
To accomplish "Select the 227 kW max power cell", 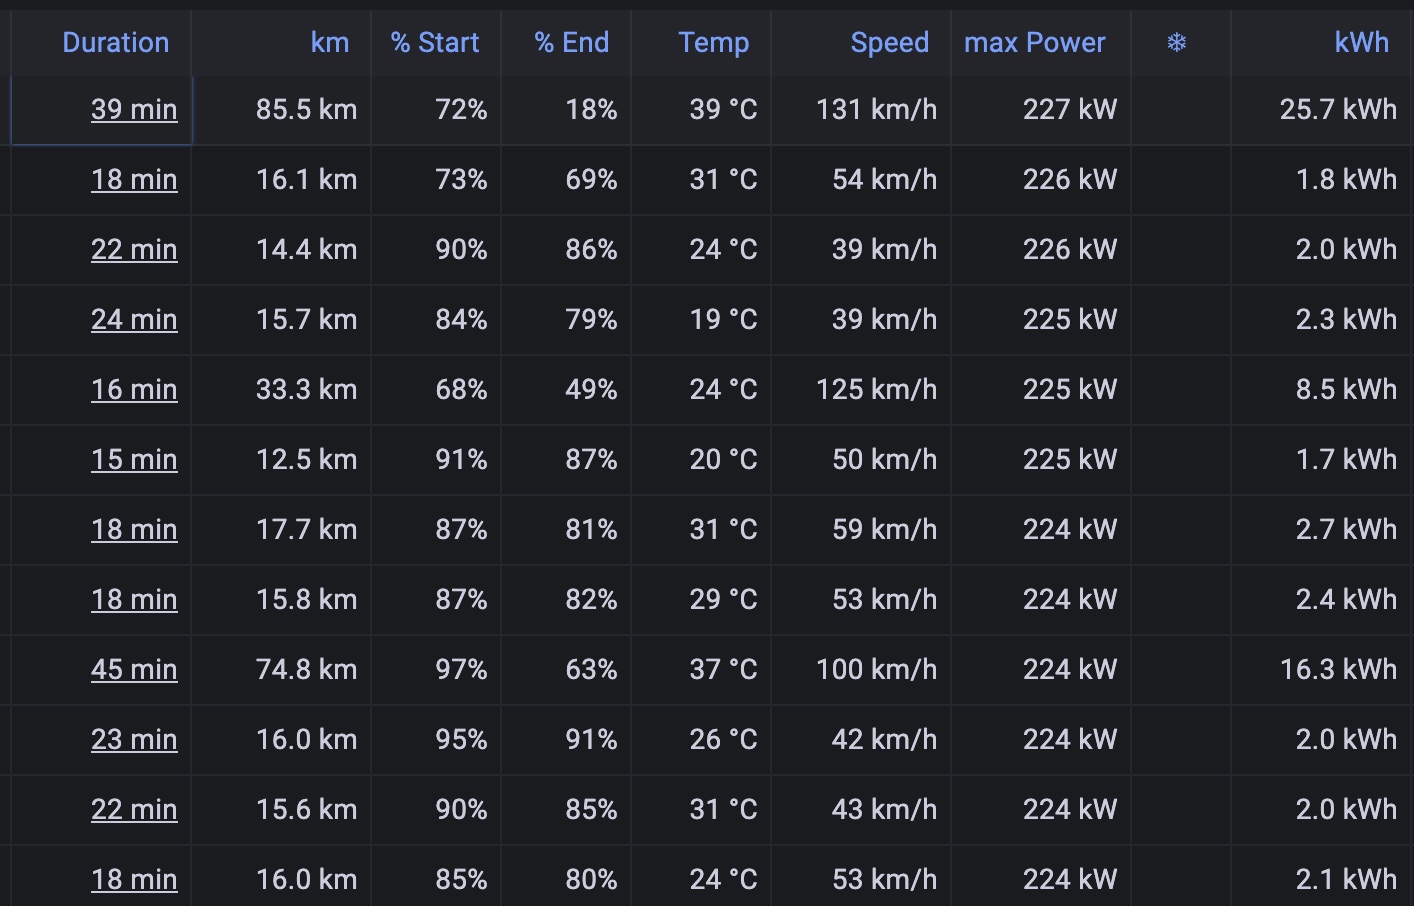I will point(1041,110).
